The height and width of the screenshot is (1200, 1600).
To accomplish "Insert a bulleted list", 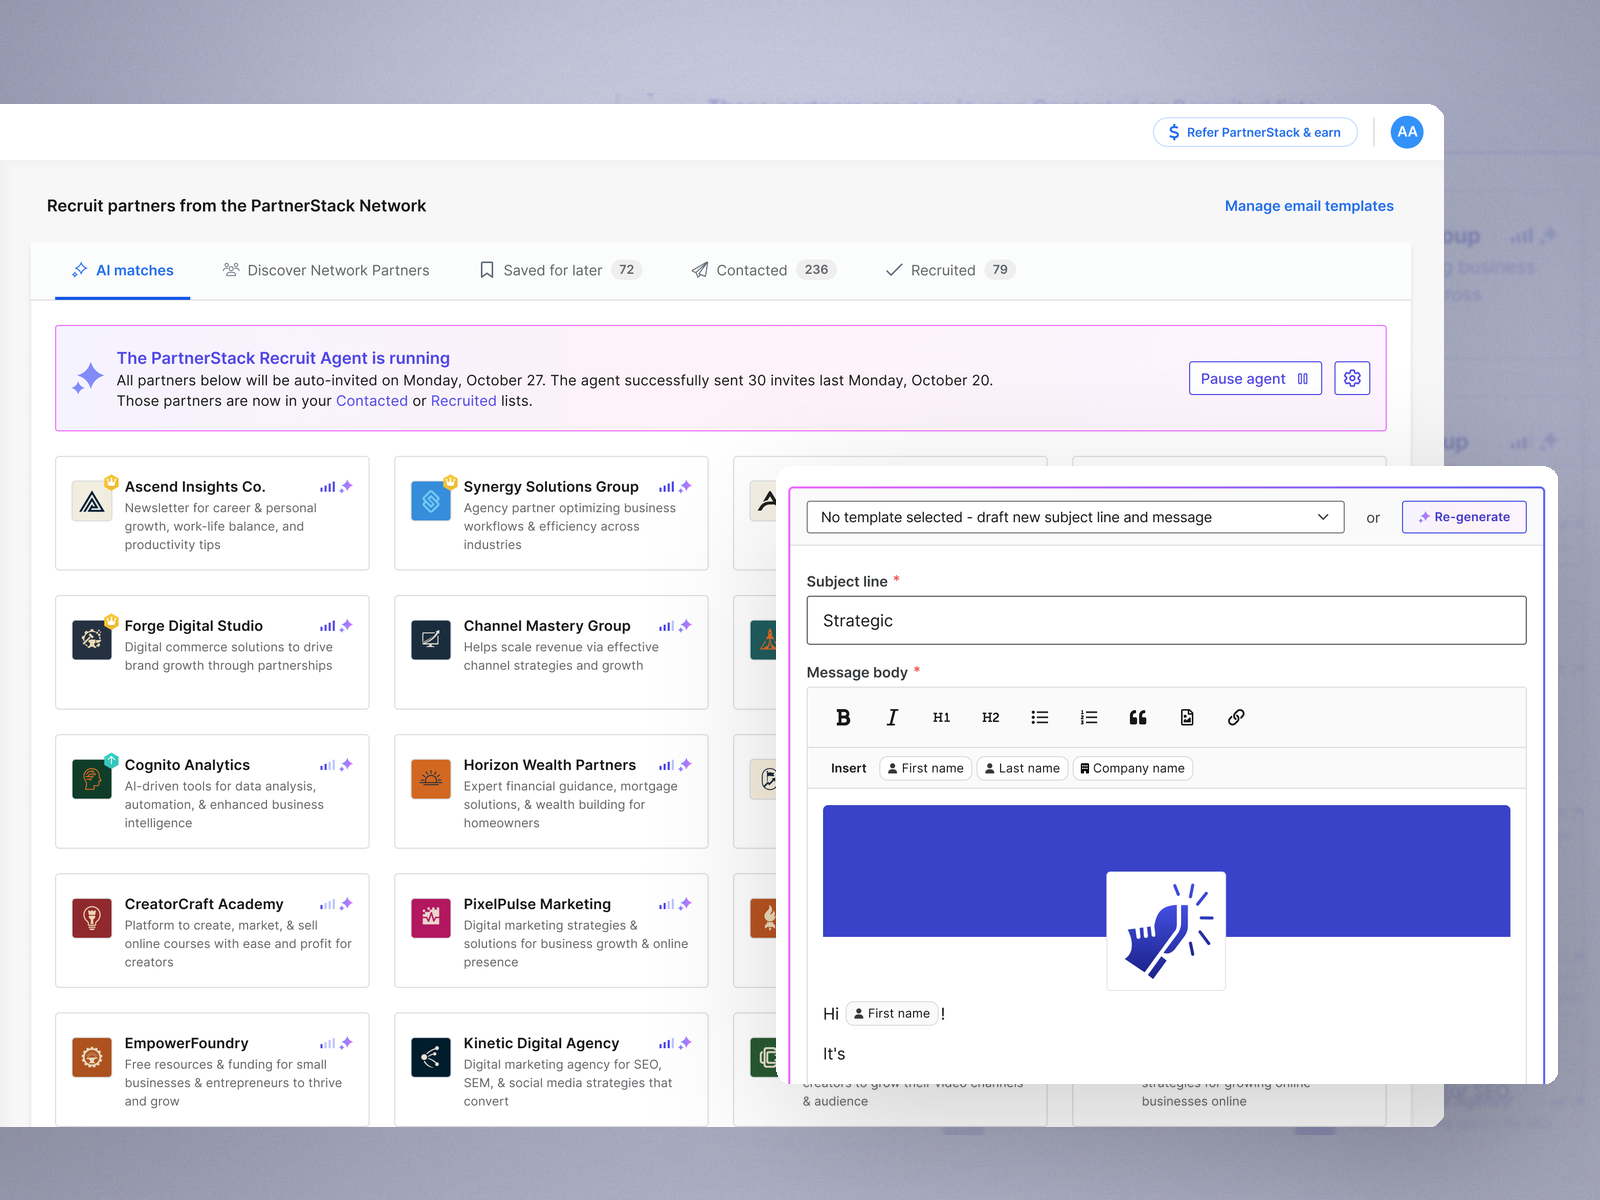I will (1039, 717).
